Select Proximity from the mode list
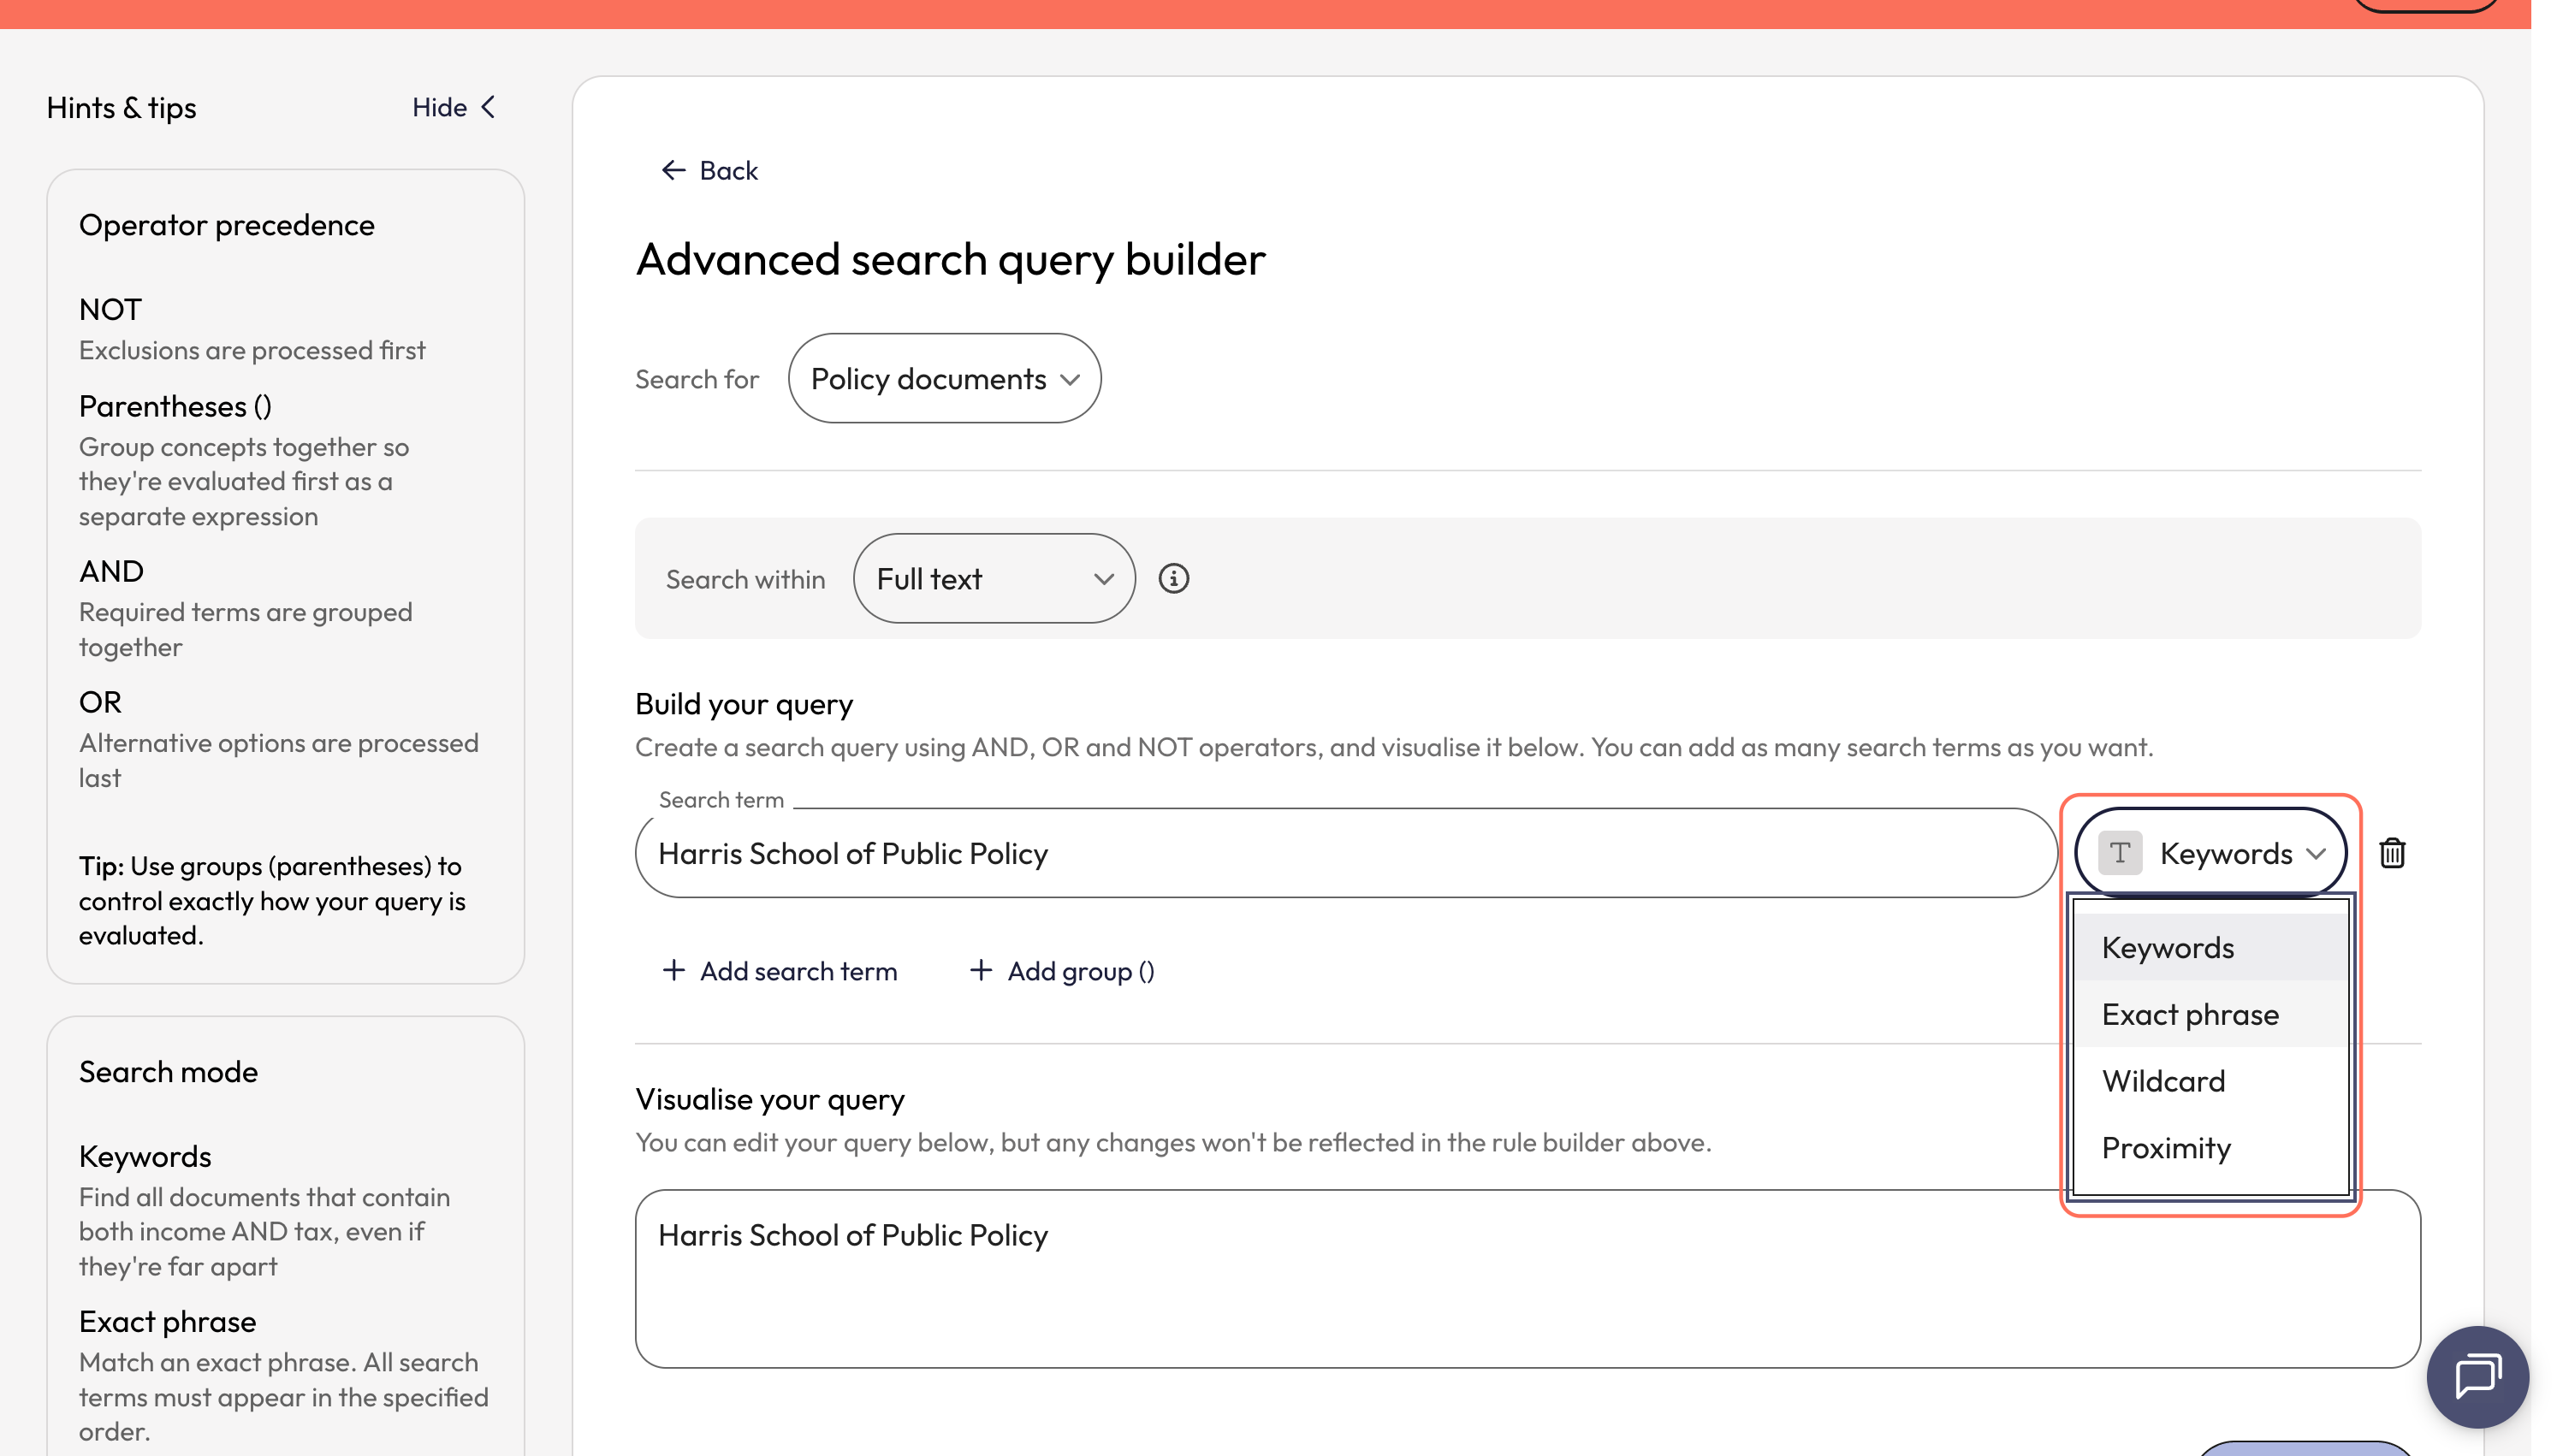Screen dimensions: 2557x1456 [x=2210, y=1148]
